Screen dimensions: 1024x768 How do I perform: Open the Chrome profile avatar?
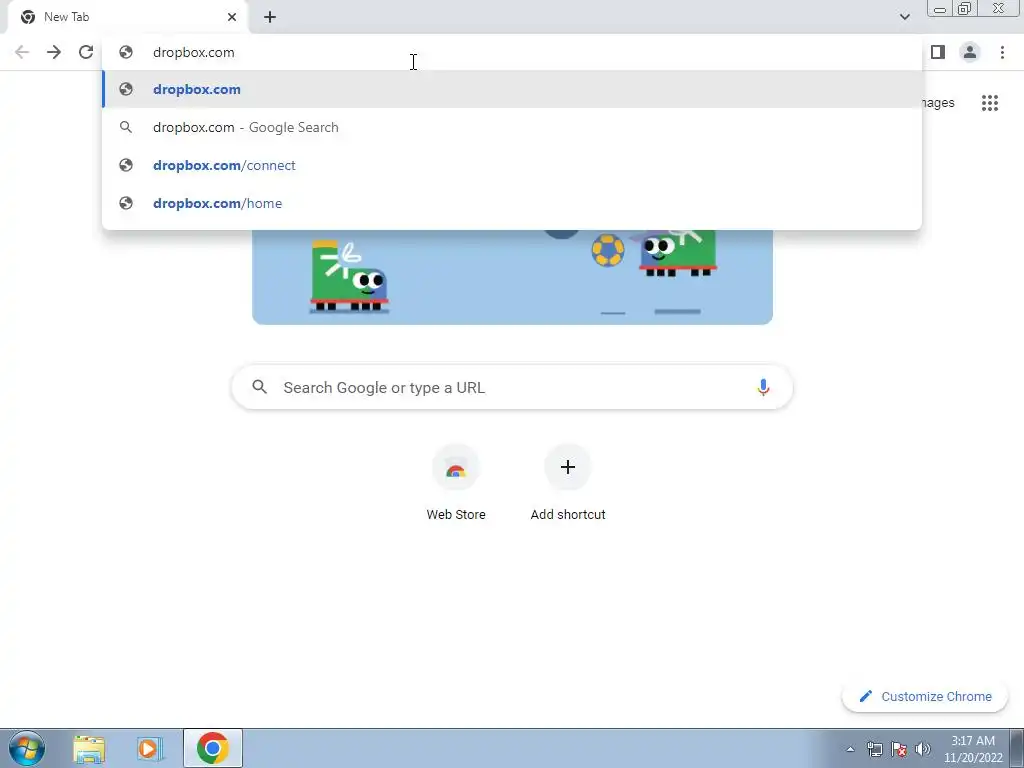970,52
